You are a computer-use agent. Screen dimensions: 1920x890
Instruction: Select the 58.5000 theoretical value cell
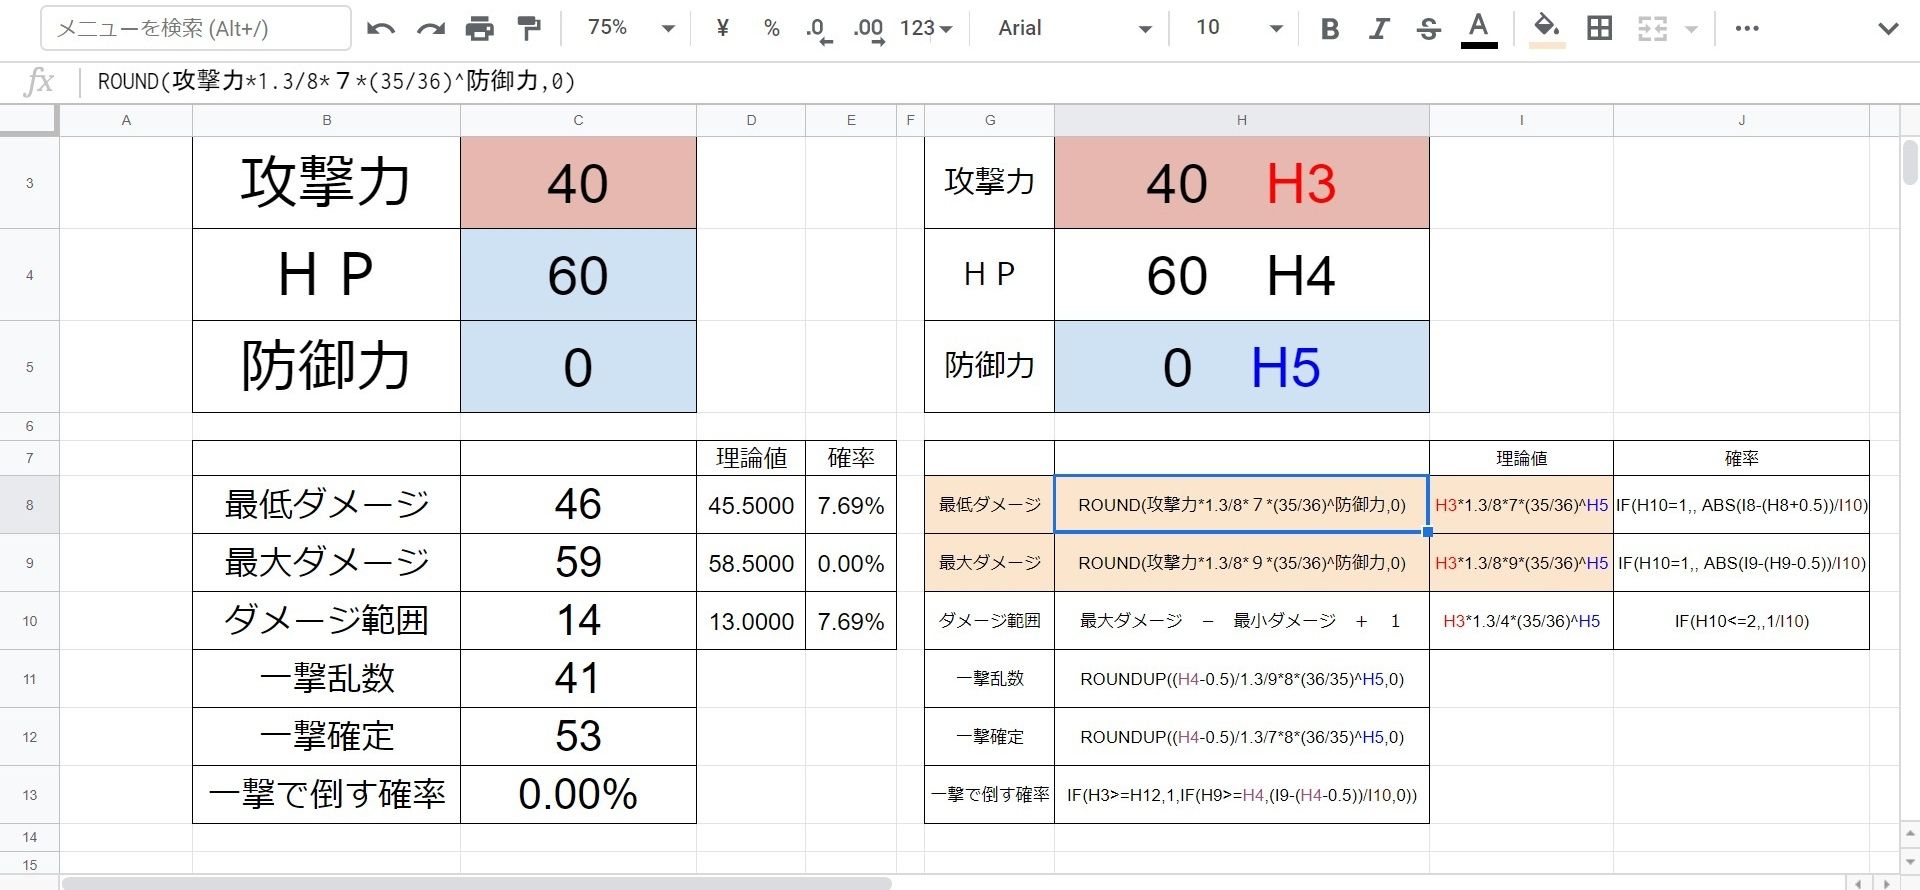[x=751, y=563]
